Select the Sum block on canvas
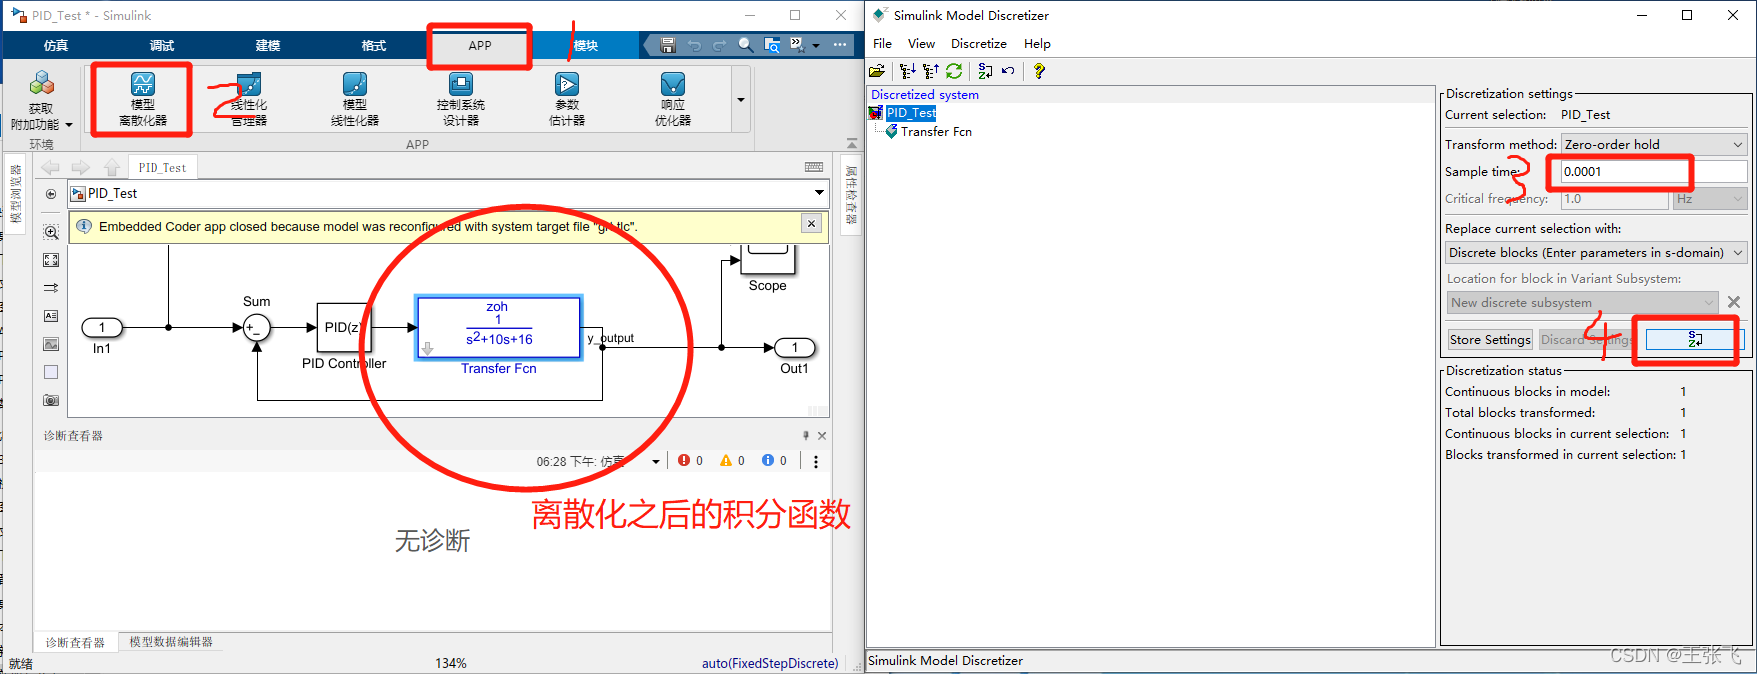Image resolution: width=1757 pixels, height=674 pixels. tap(257, 327)
